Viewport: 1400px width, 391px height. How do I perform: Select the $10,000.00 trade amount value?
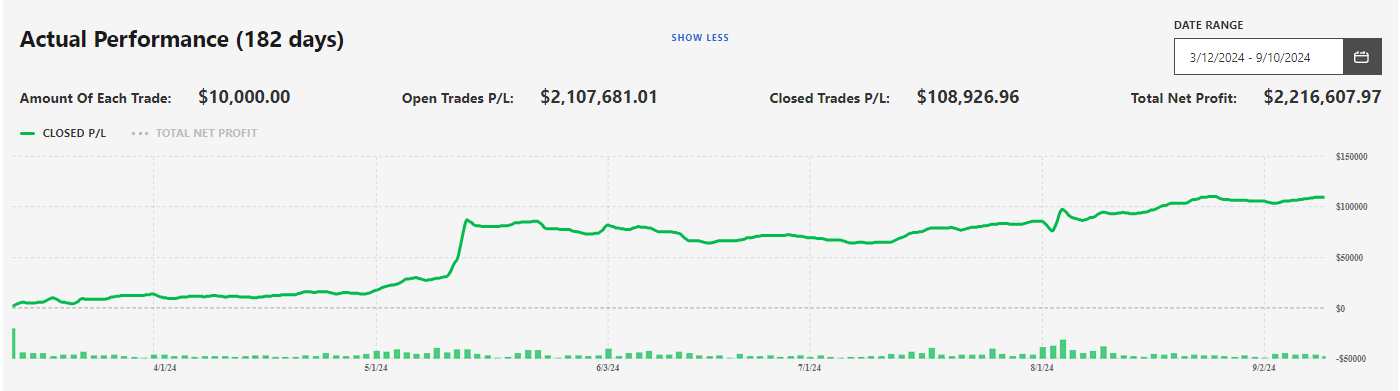(244, 97)
